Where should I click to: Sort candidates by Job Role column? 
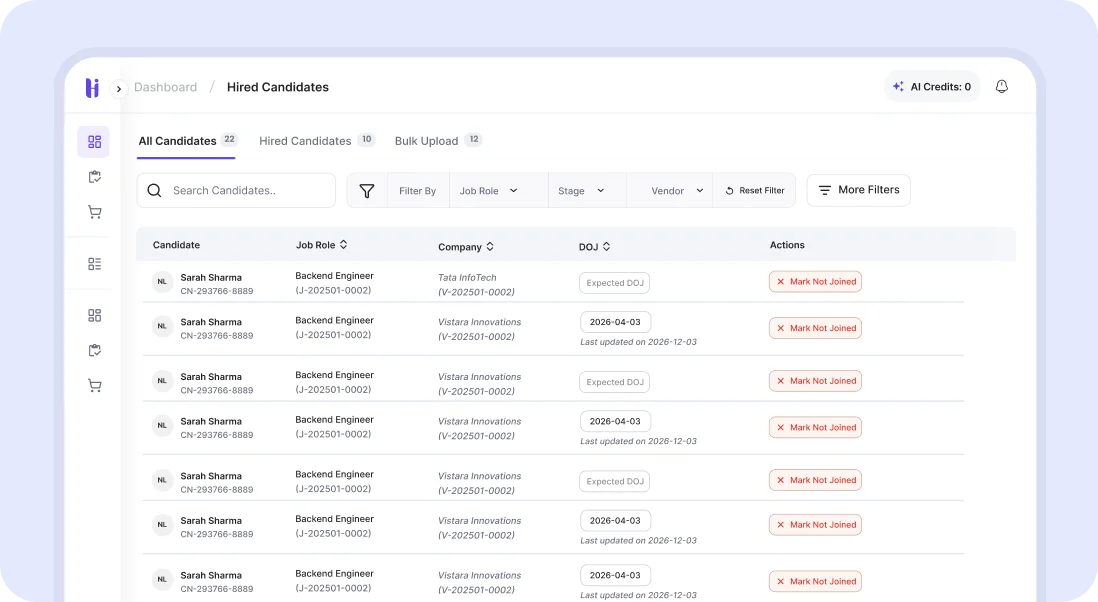pyautogui.click(x=342, y=244)
